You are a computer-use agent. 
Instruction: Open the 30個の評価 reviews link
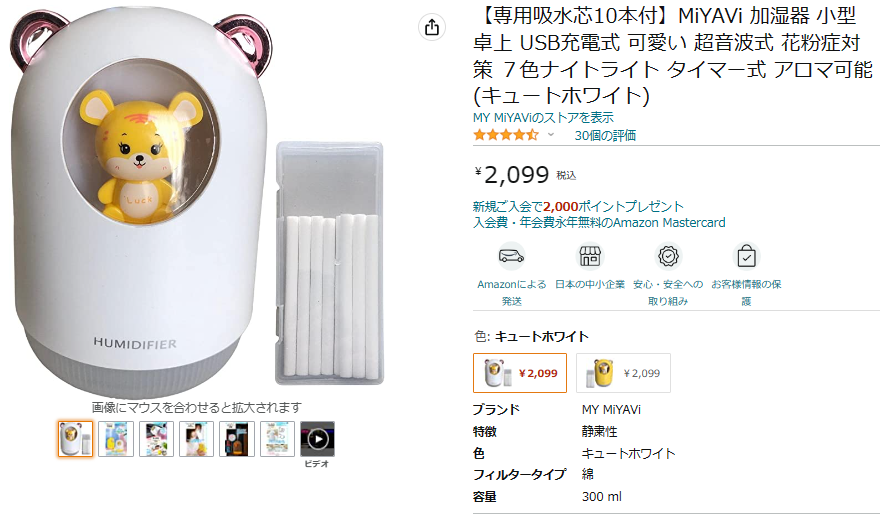point(605,135)
